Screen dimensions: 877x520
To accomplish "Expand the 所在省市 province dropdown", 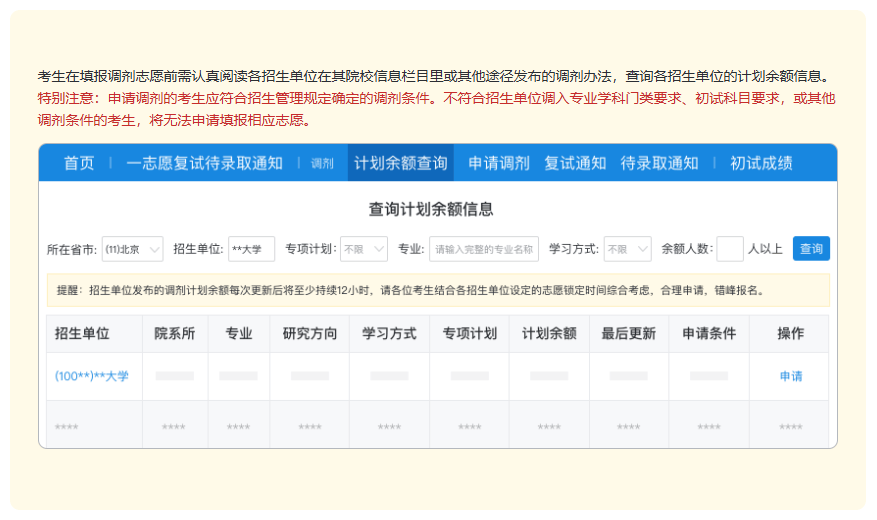I will [132, 249].
